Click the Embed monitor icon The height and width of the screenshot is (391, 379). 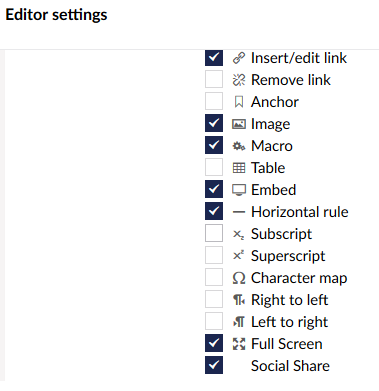(239, 190)
